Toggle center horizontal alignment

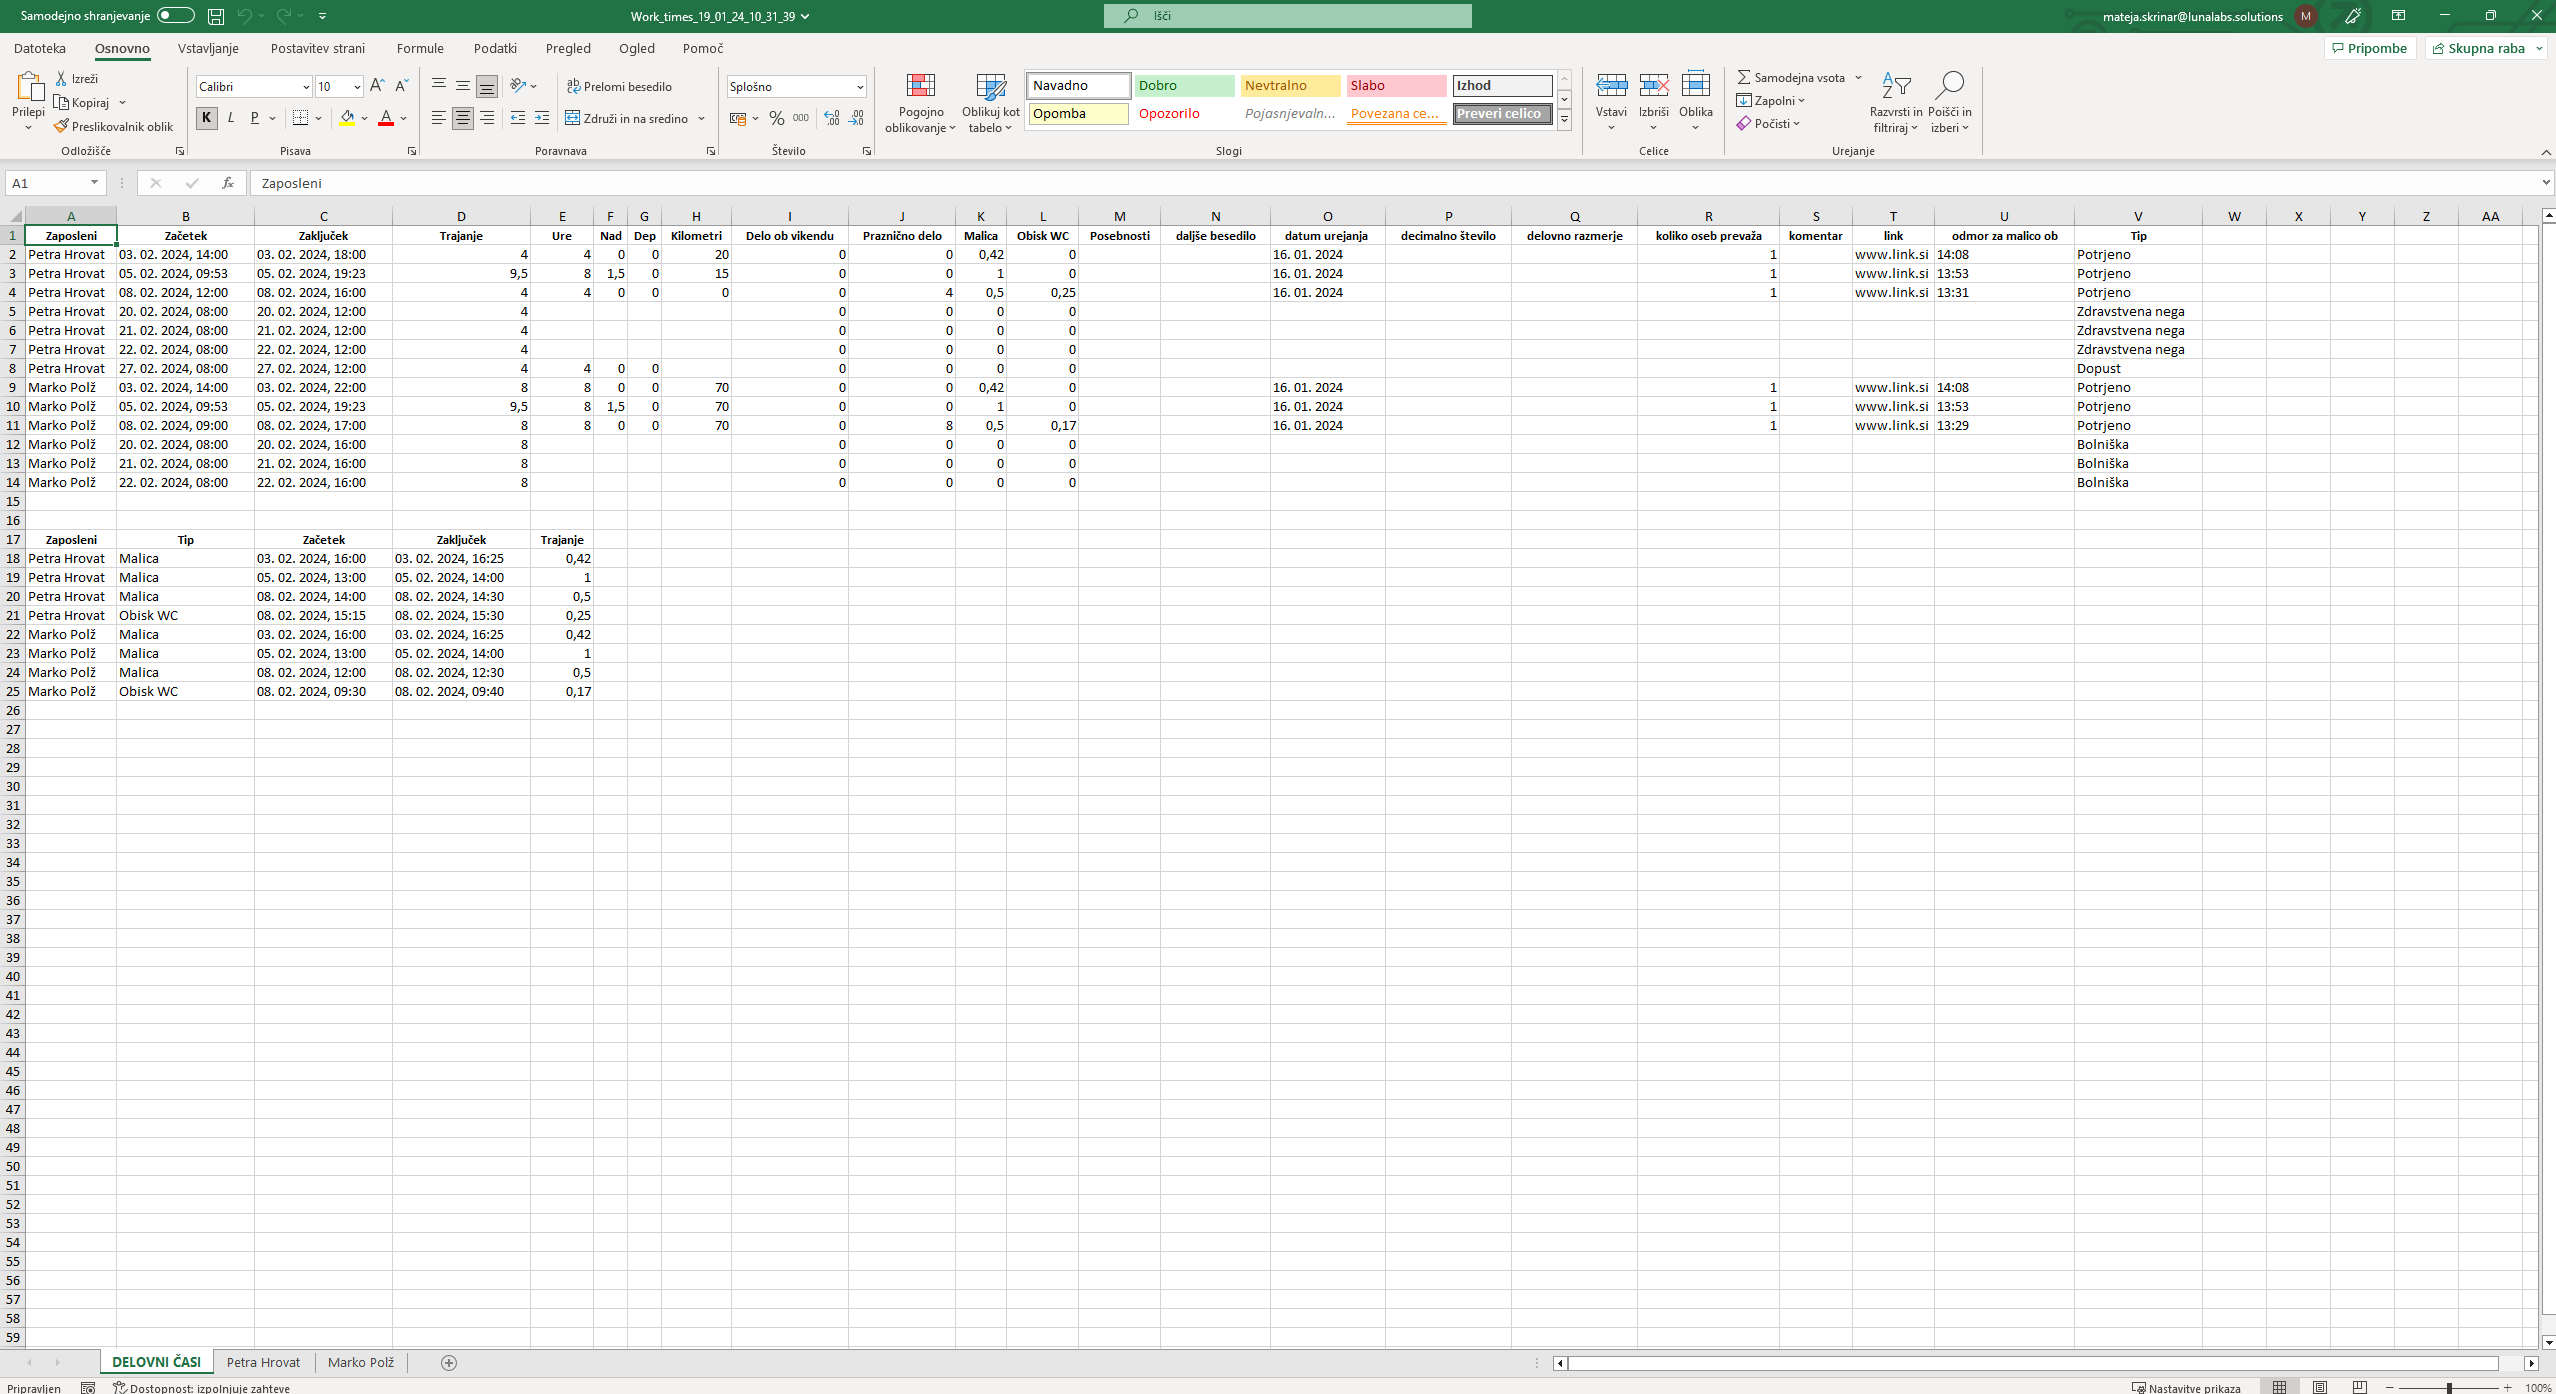463,118
